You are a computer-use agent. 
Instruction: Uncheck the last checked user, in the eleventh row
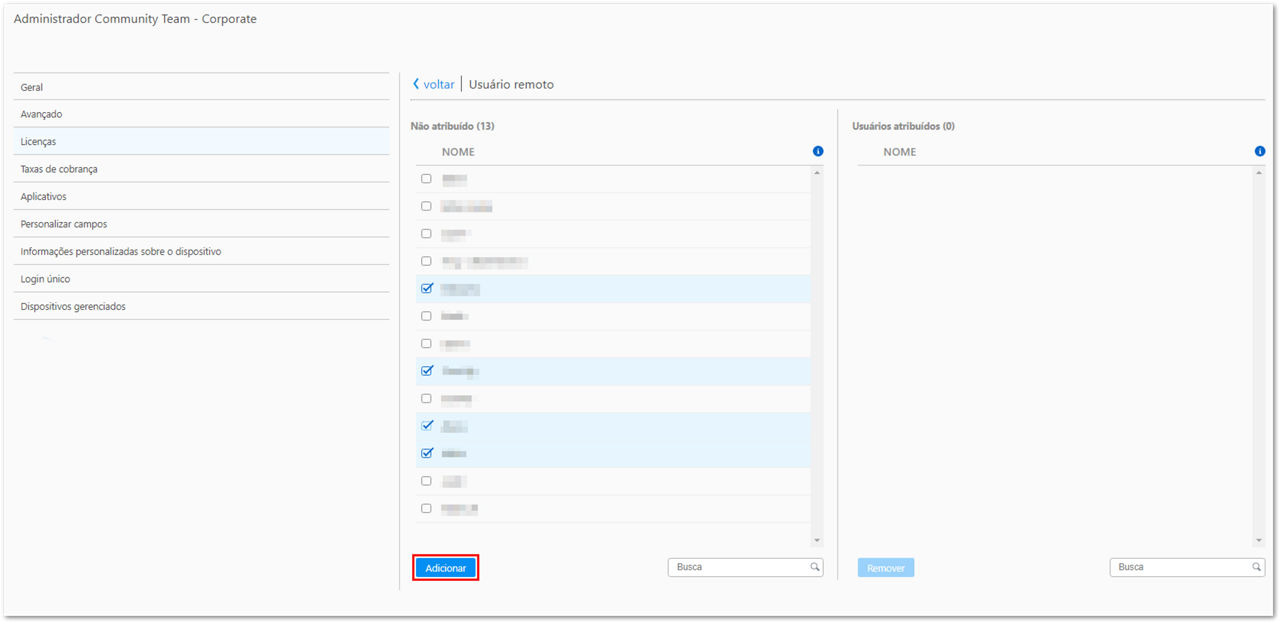427,453
